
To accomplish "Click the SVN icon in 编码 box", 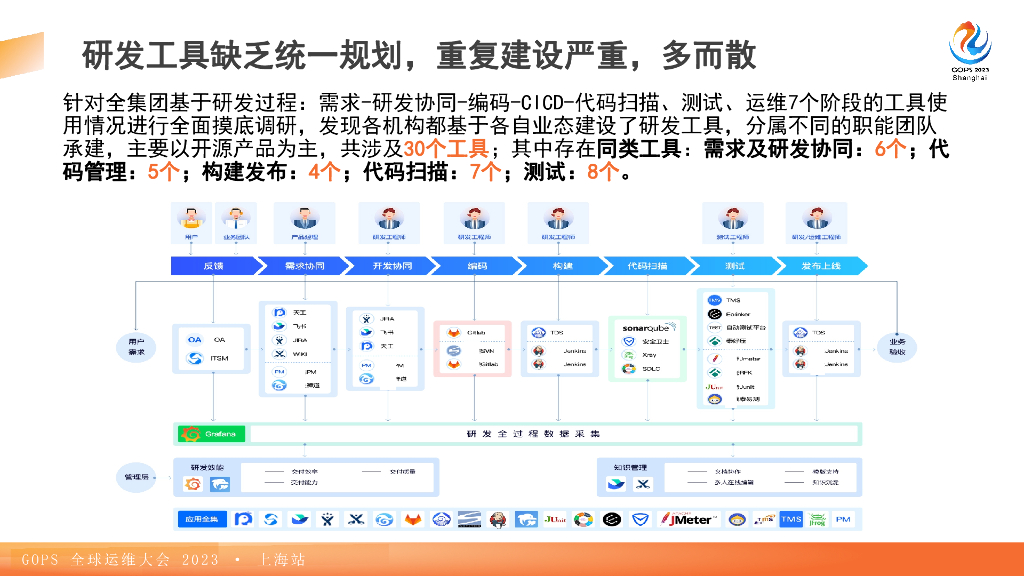I will (453, 351).
